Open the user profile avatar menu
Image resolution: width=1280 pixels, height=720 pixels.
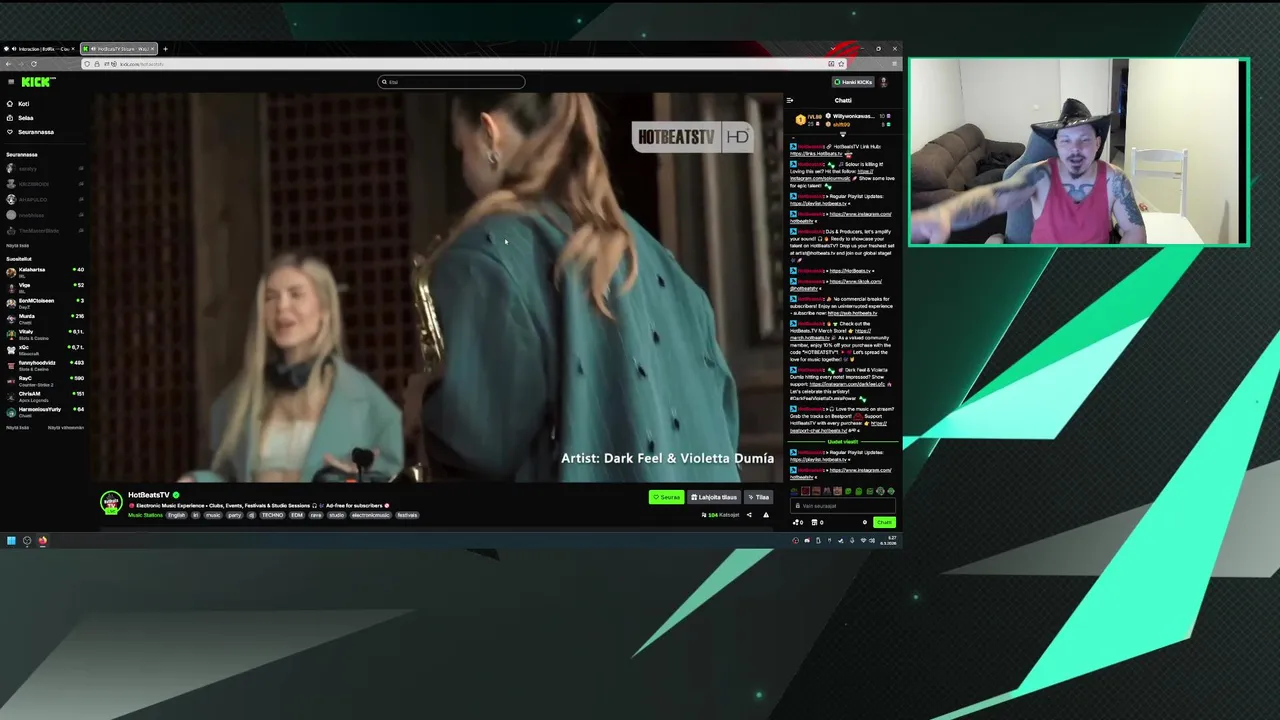tap(884, 82)
